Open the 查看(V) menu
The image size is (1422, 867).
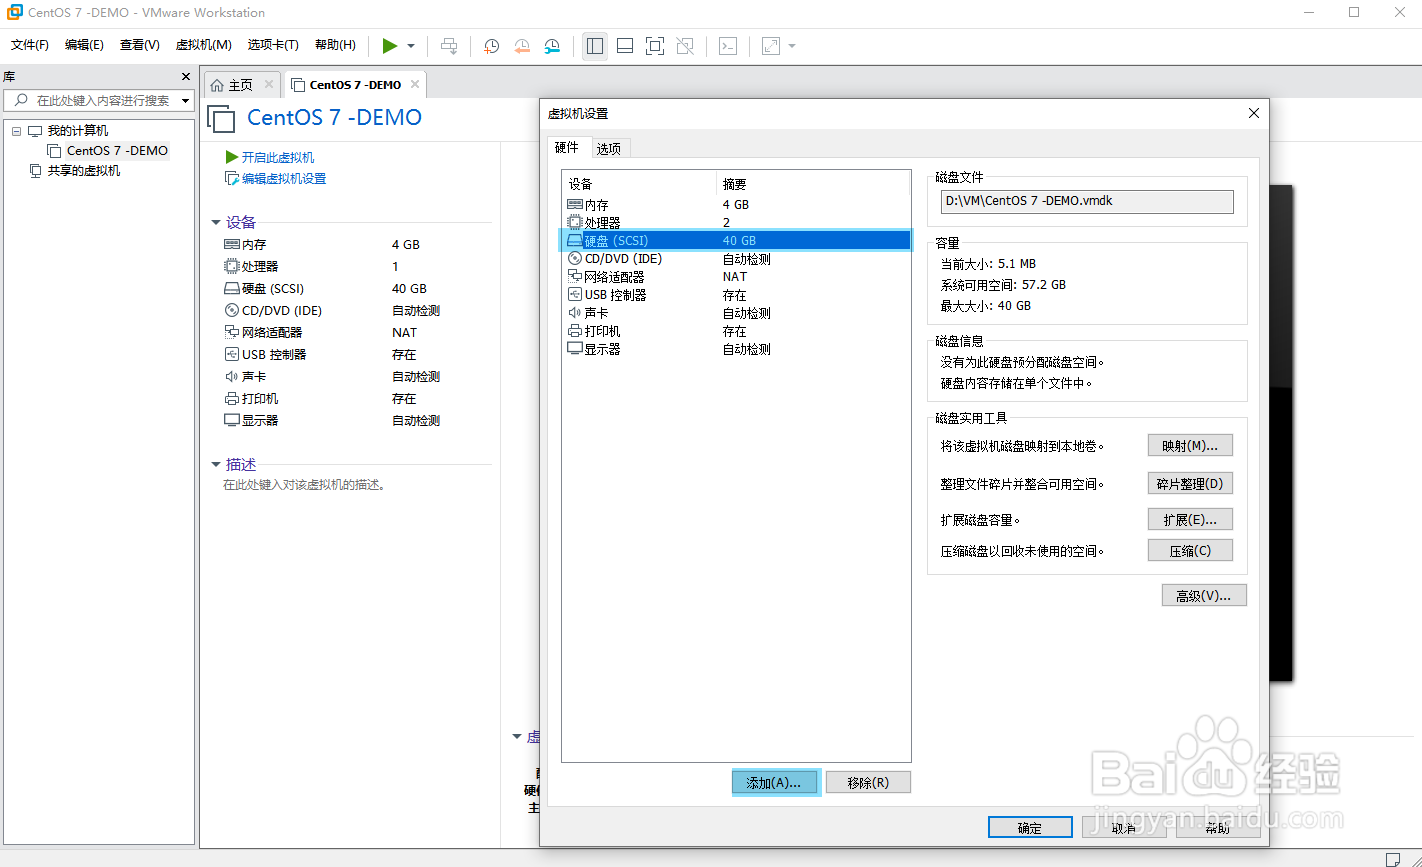(x=140, y=45)
